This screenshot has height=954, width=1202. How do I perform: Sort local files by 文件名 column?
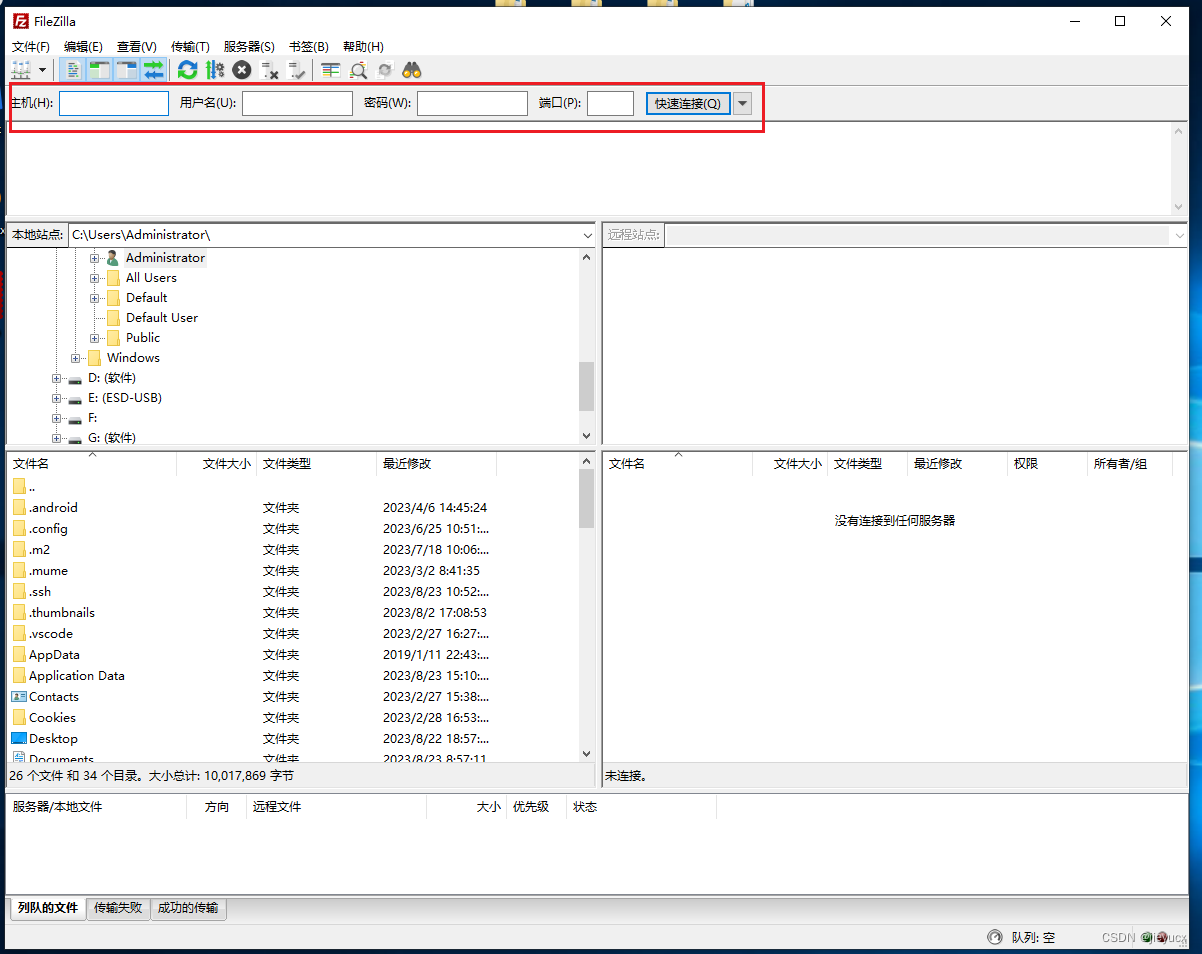(x=92, y=464)
